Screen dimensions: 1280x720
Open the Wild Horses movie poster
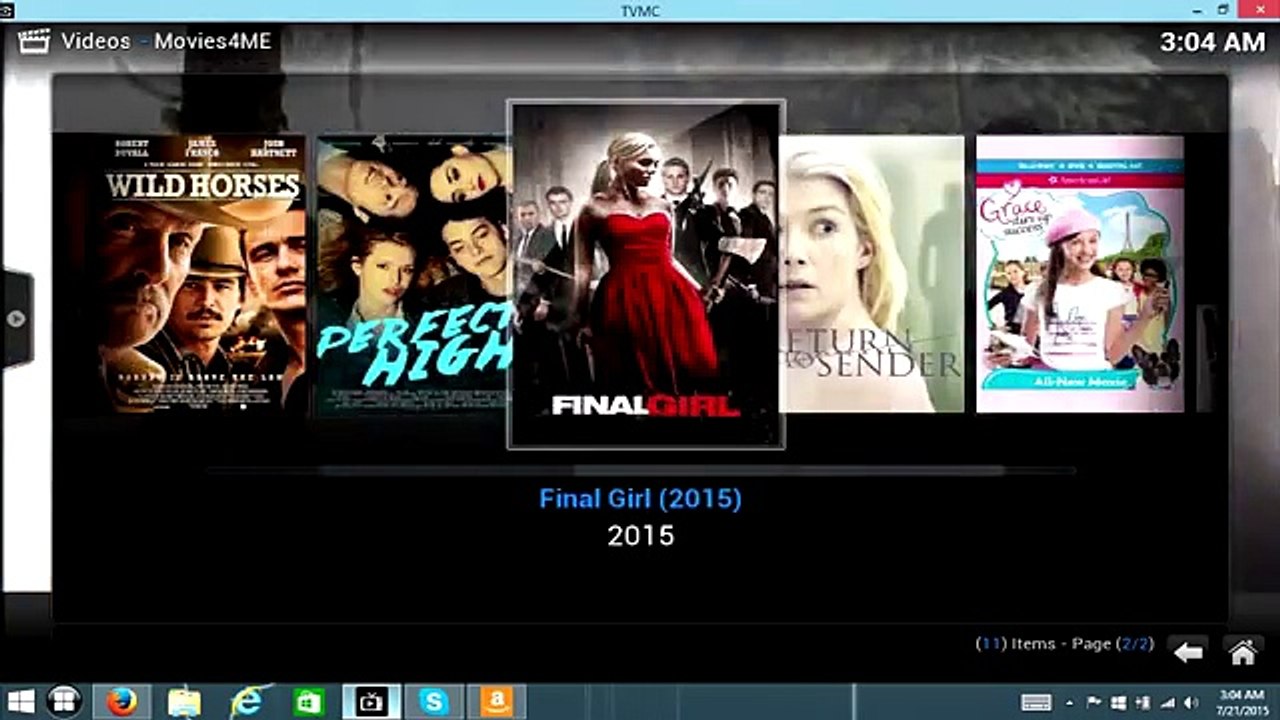coord(203,274)
